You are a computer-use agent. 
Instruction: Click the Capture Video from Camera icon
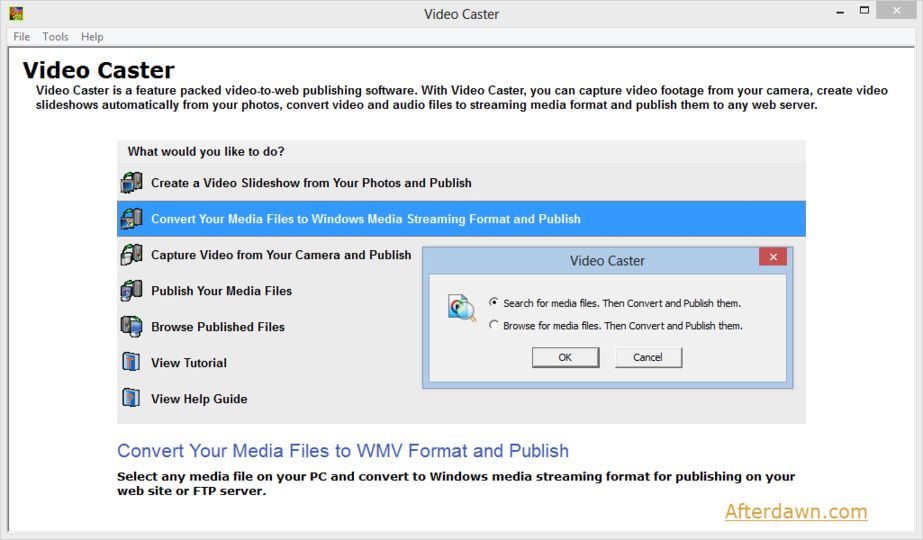click(x=131, y=255)
